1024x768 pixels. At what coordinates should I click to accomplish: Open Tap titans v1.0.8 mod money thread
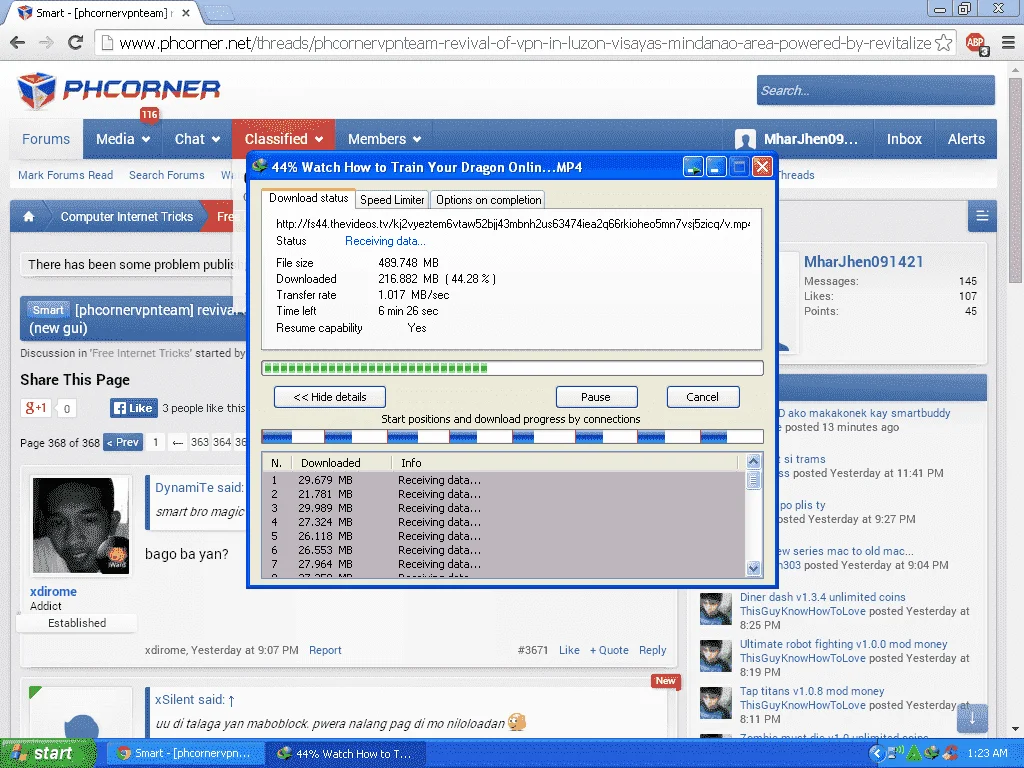pyautogui.click(x=812, y=691)
